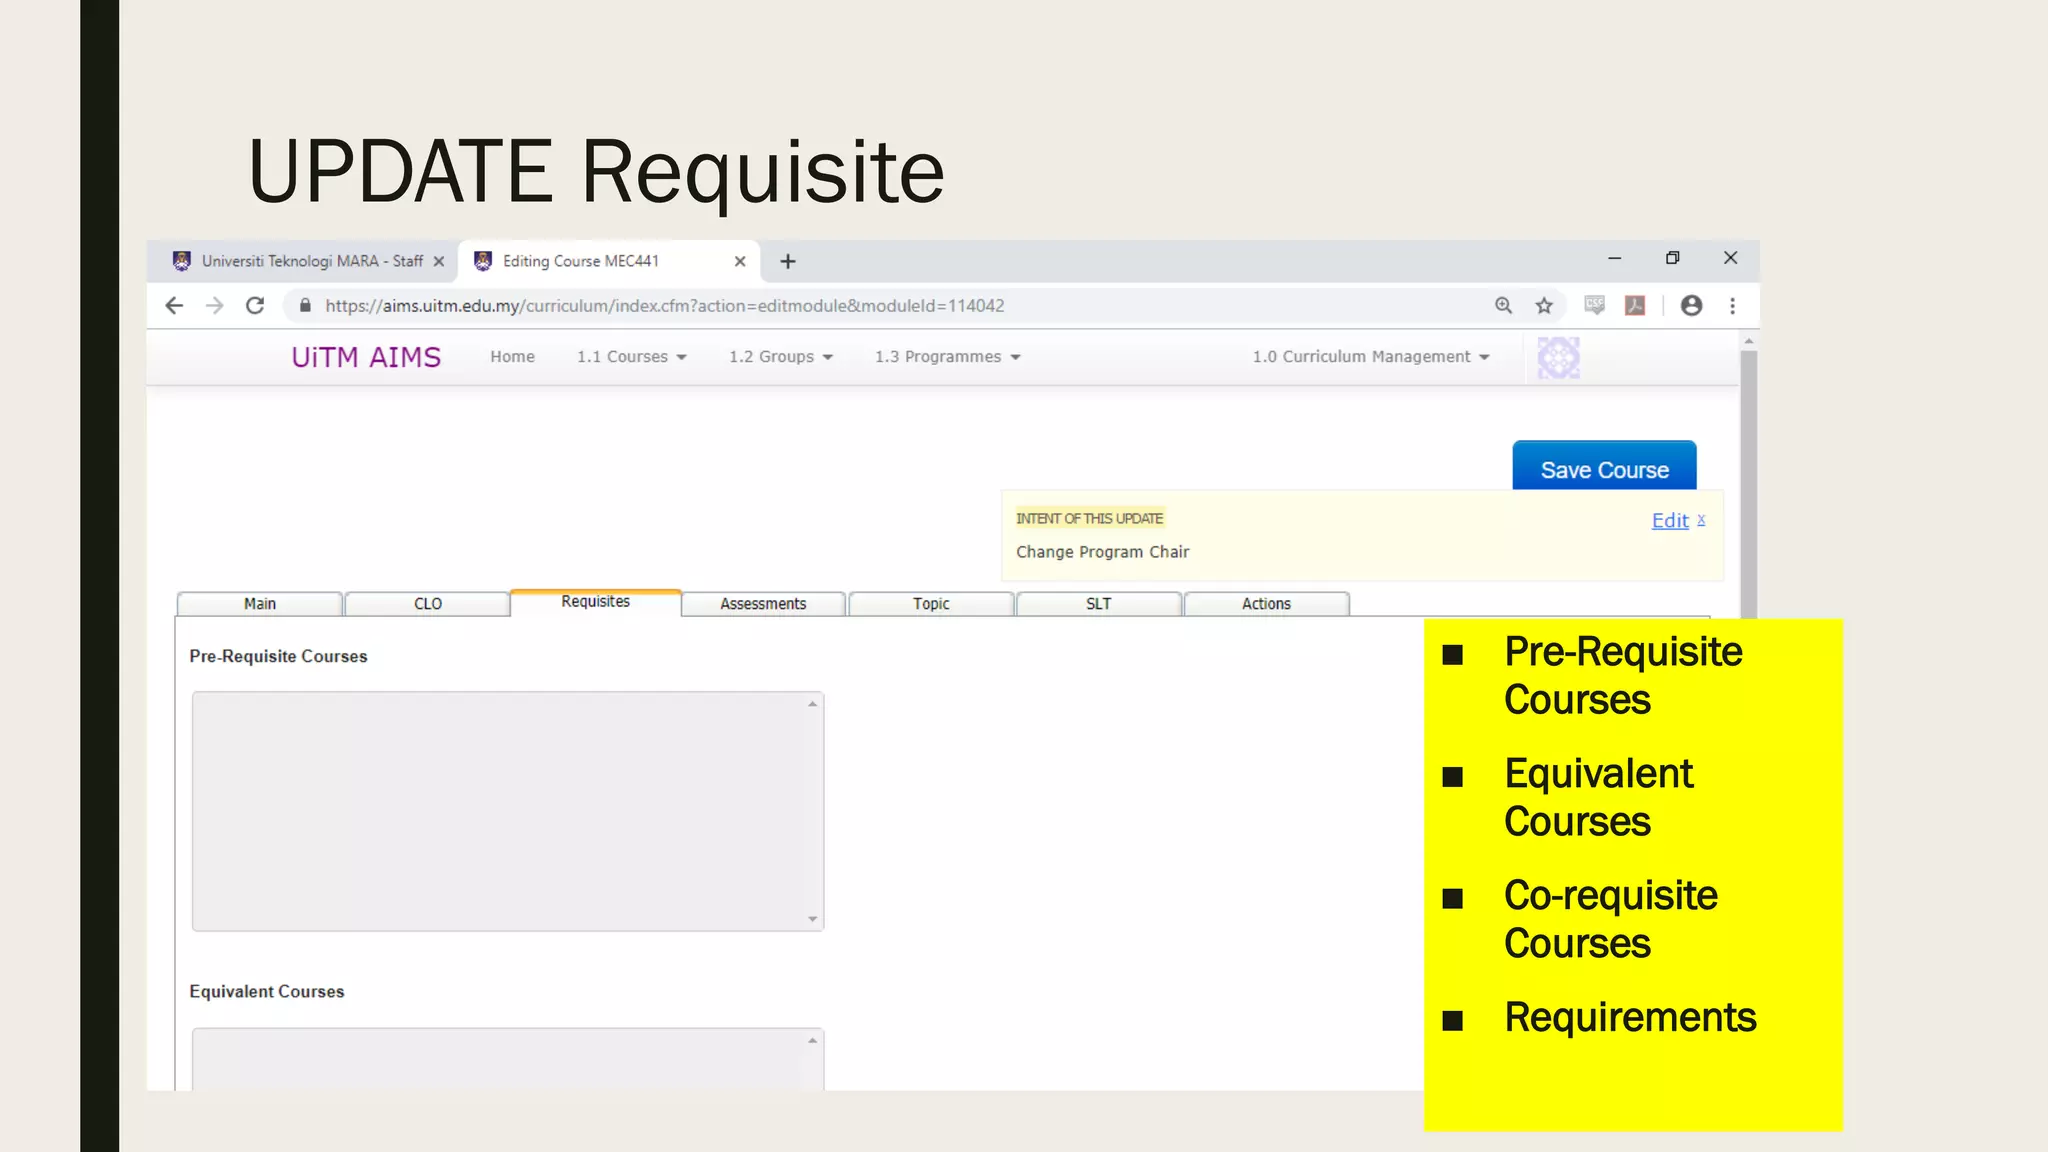Click the Edit link in intent box
The height and width of the screenshot is (1152, 2048).
(x=1669, y=521)
